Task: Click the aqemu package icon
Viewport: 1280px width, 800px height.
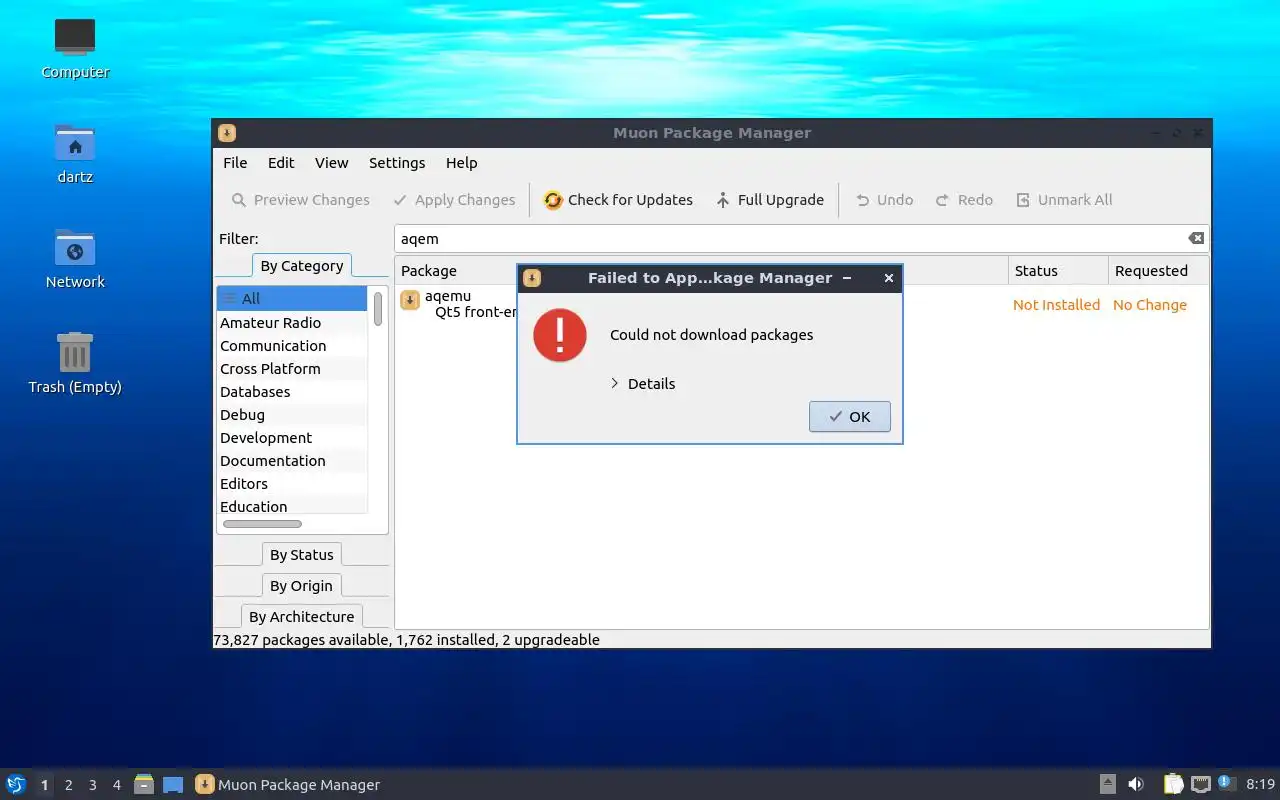Action: click(x=410, y=300)
